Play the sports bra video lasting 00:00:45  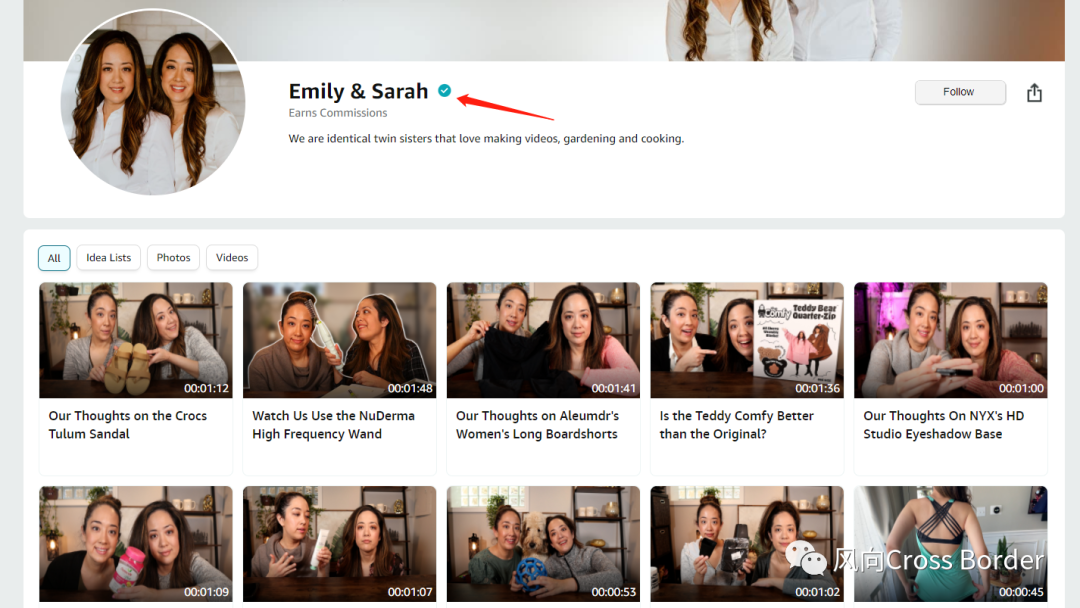tap(951, 544)
